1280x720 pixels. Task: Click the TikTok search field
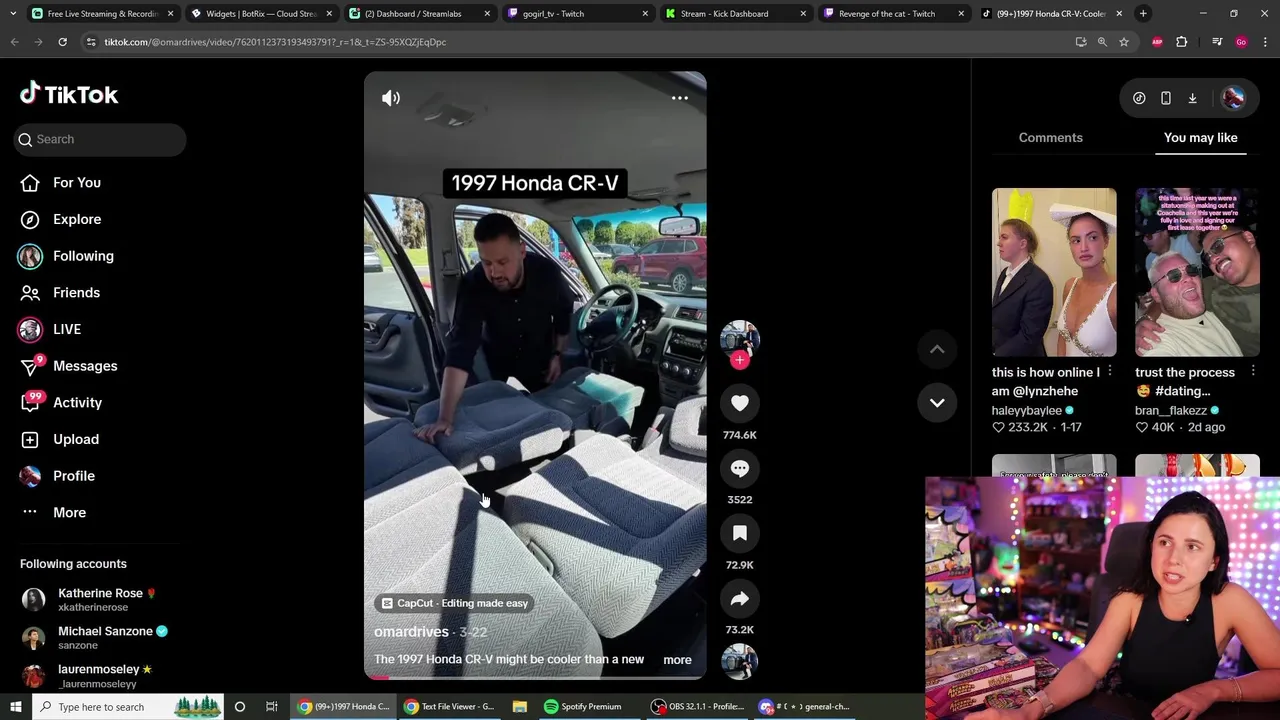click(x=100, y=139)
